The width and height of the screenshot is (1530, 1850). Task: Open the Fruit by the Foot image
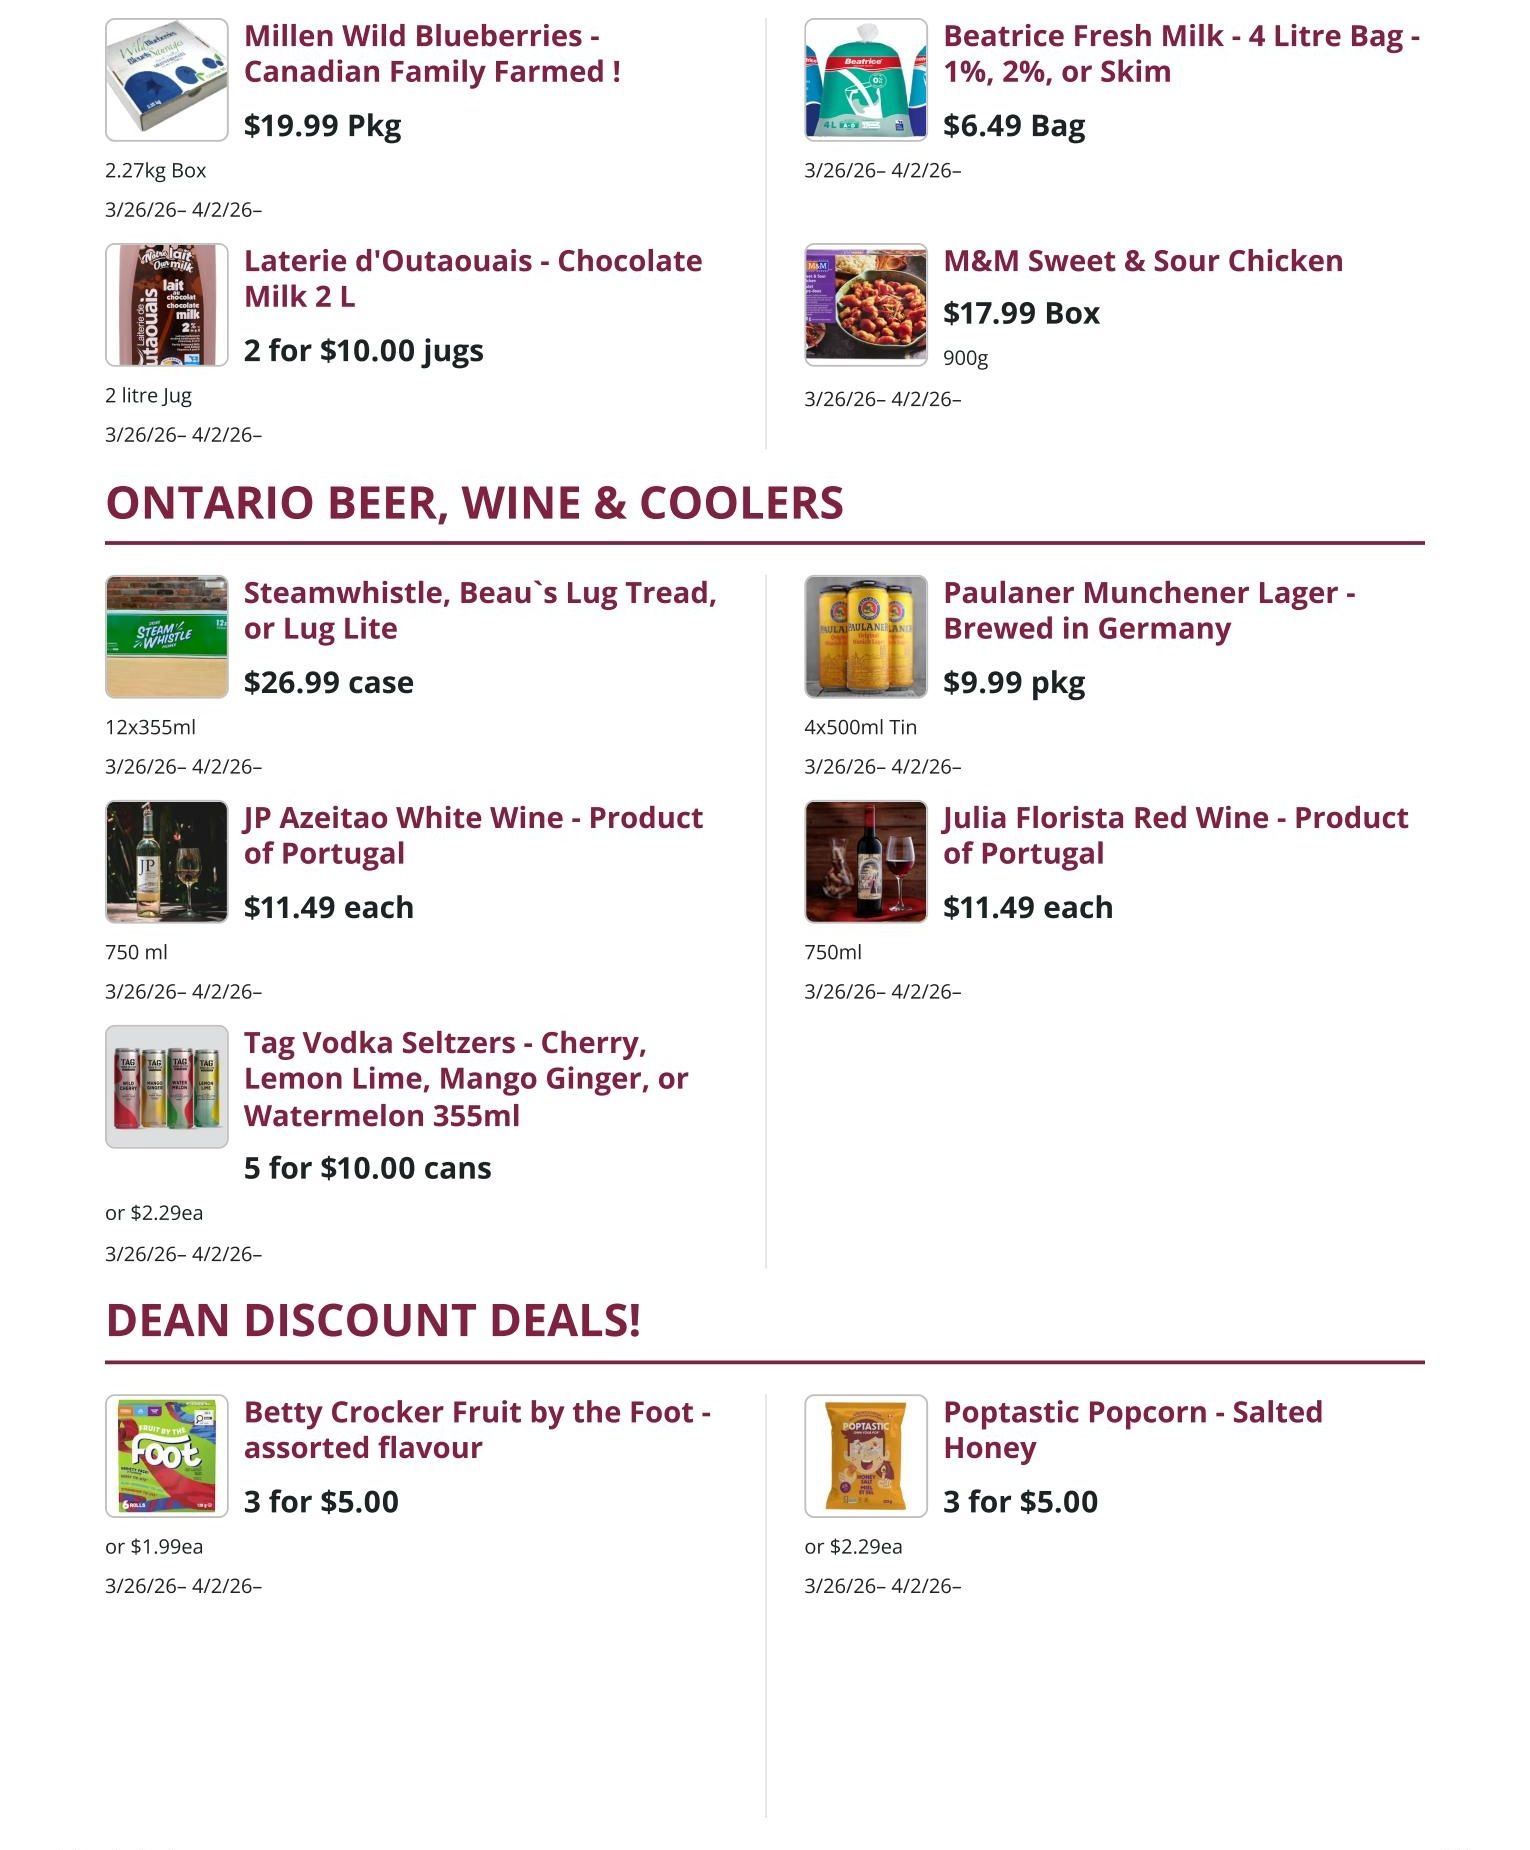166,1456
